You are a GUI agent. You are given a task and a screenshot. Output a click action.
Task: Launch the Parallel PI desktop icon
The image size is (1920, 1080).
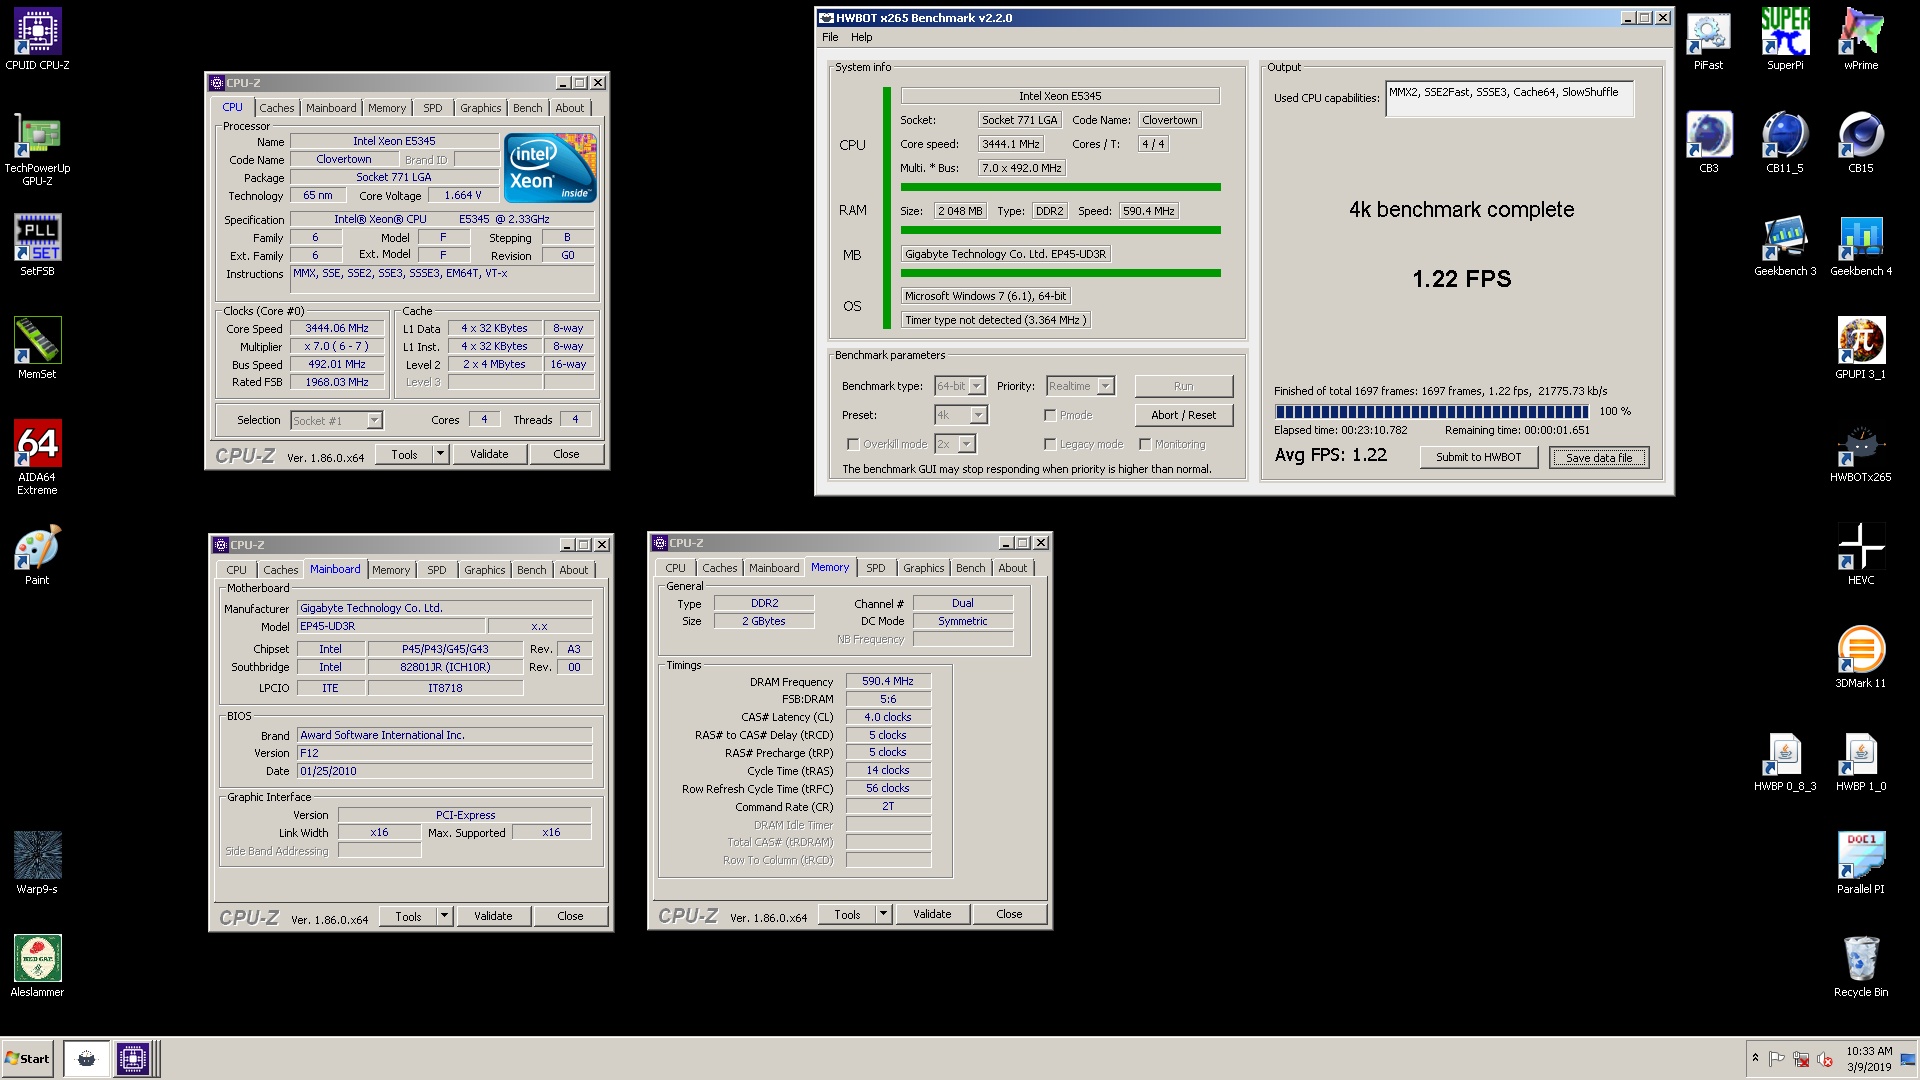[x=1861, y=863]
